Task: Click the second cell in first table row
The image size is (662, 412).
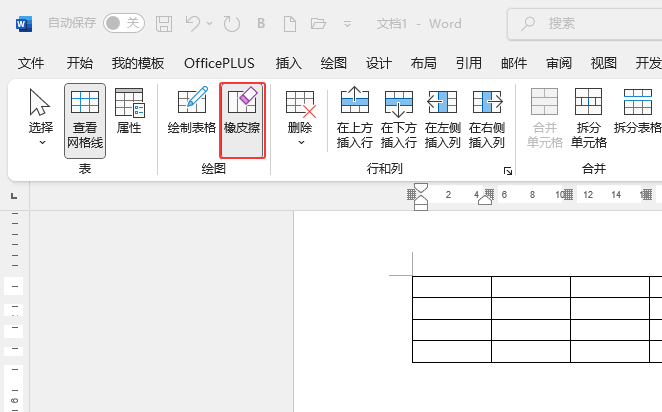Action: point(531,287)
